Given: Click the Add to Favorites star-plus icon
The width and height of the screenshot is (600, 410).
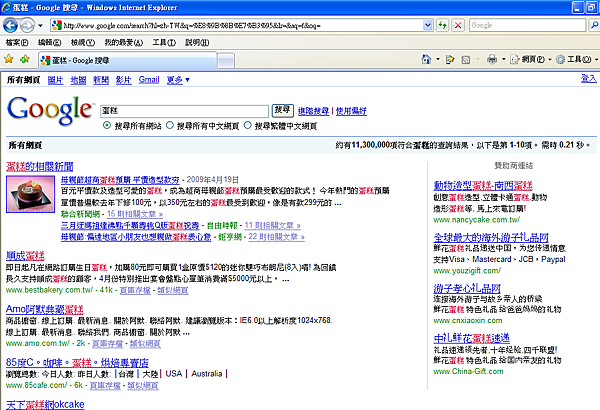Looking at the screenshot, I should [x=25, y=59].
